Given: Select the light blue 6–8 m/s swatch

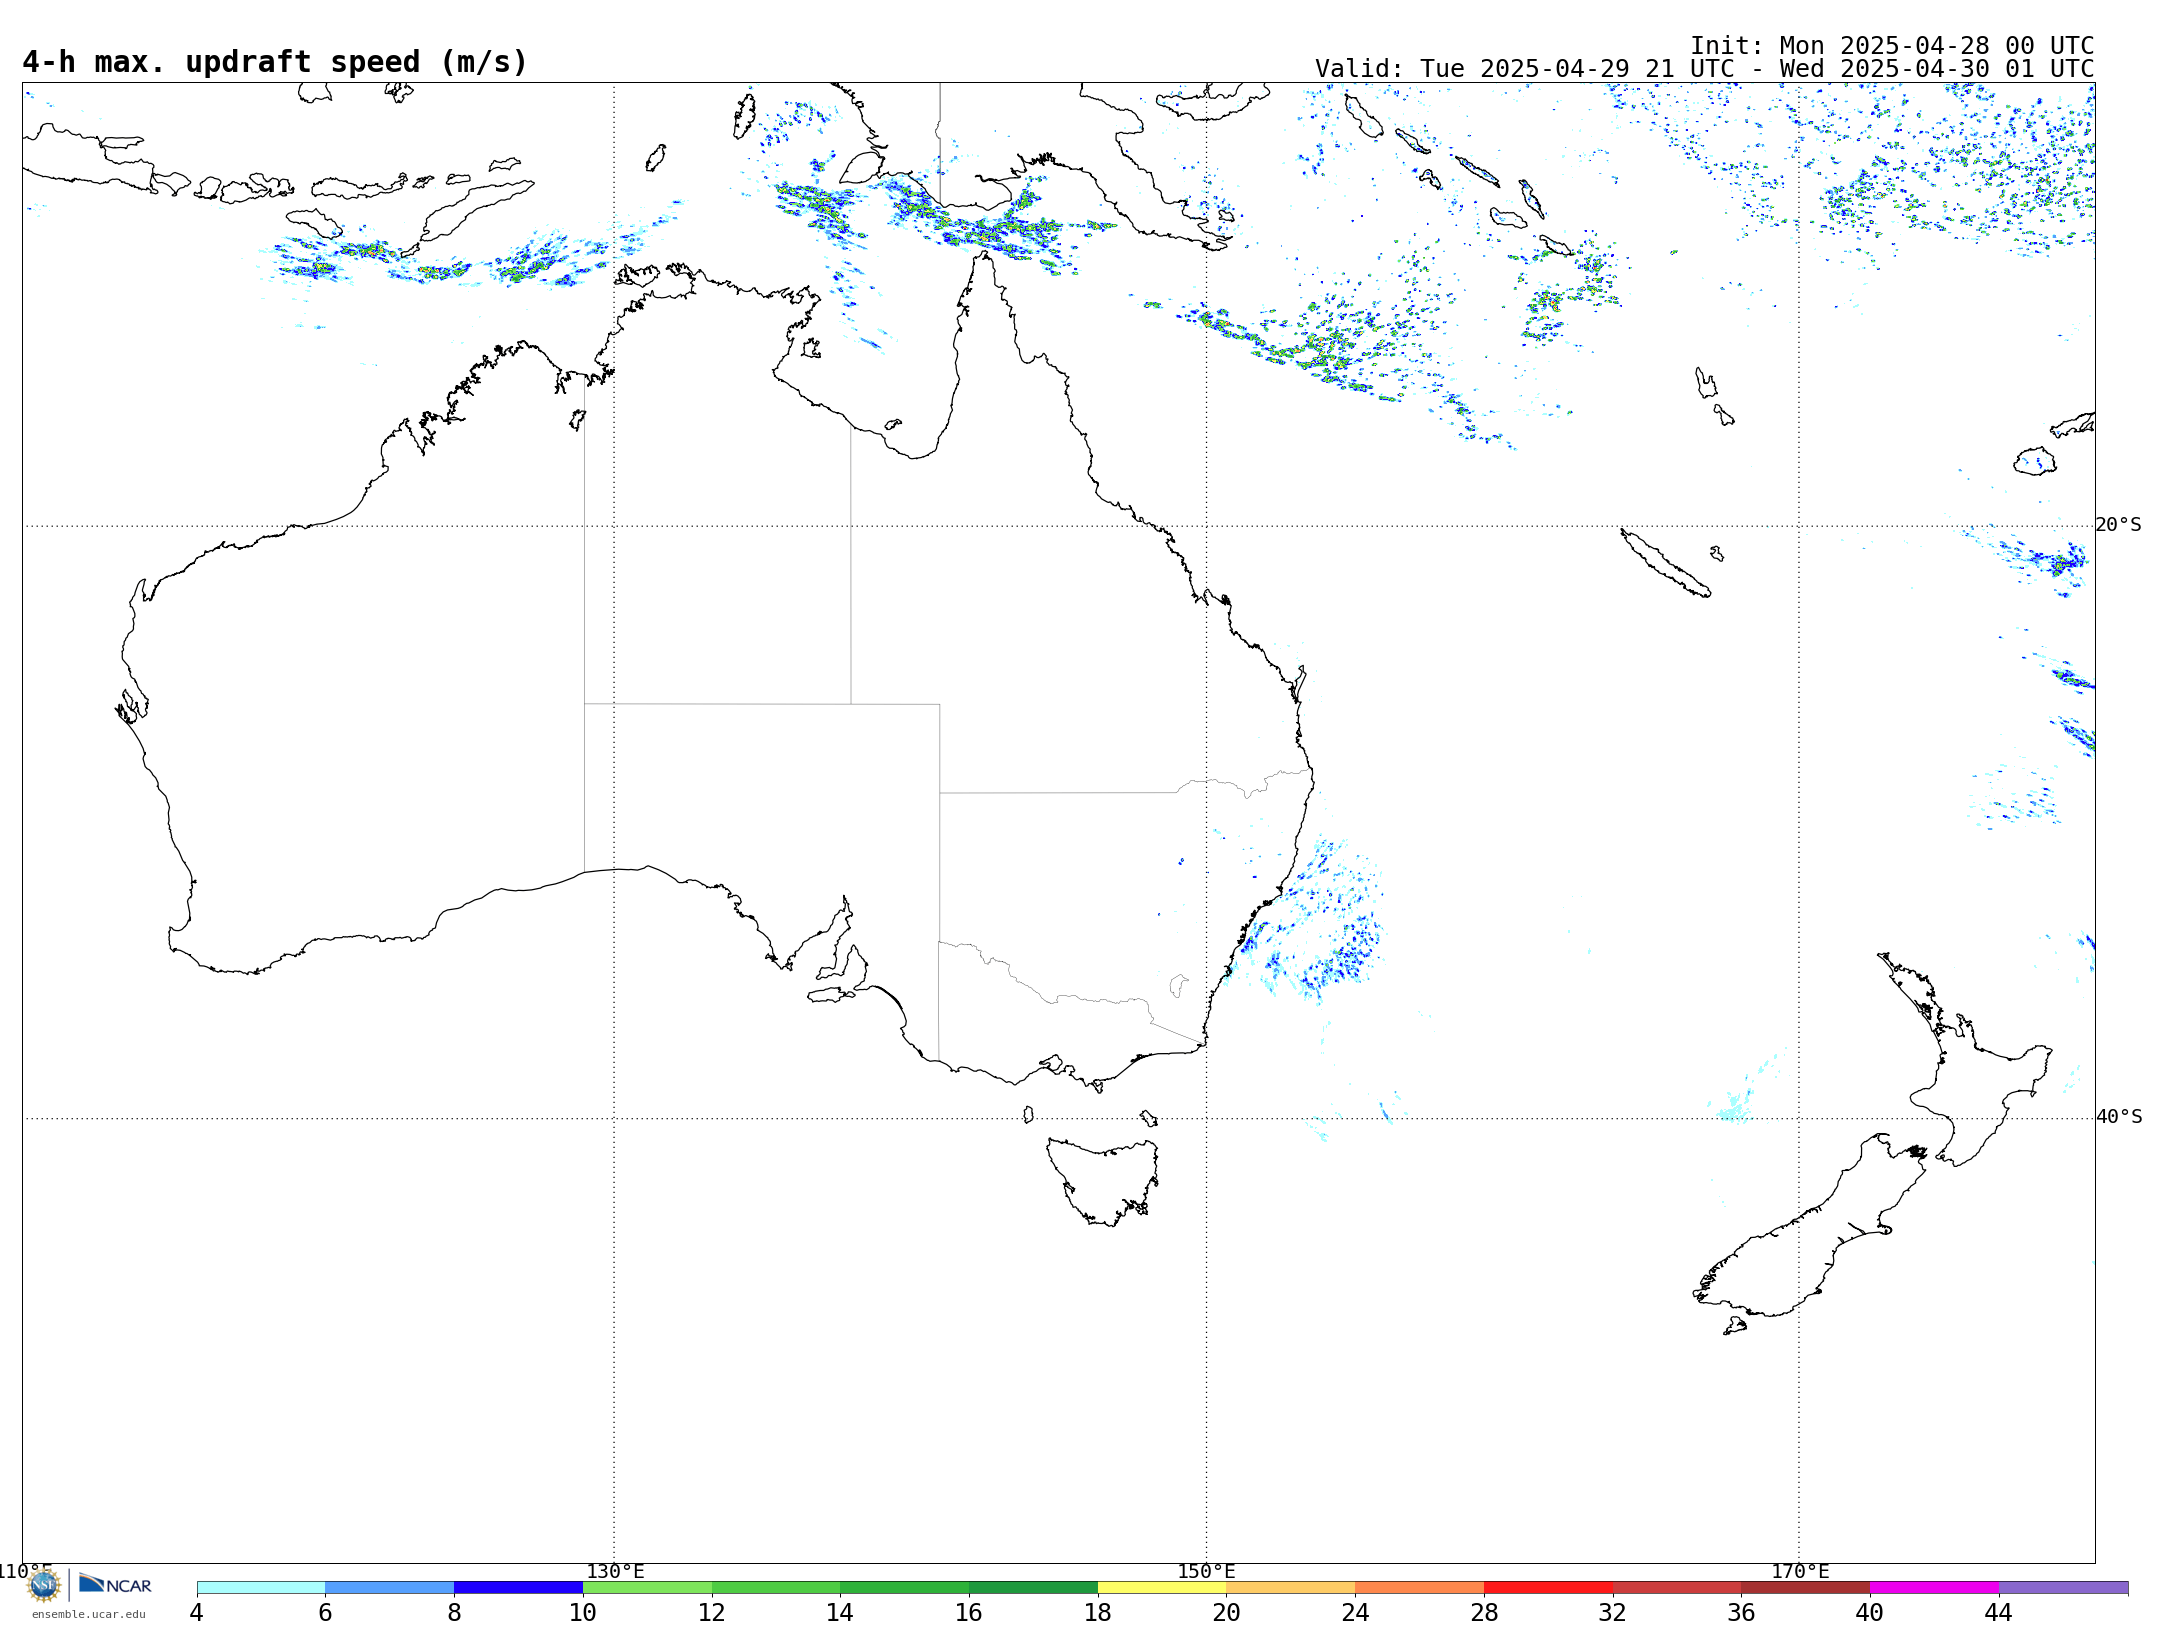Looking at the screenshot, I should tap(390, 1588).
